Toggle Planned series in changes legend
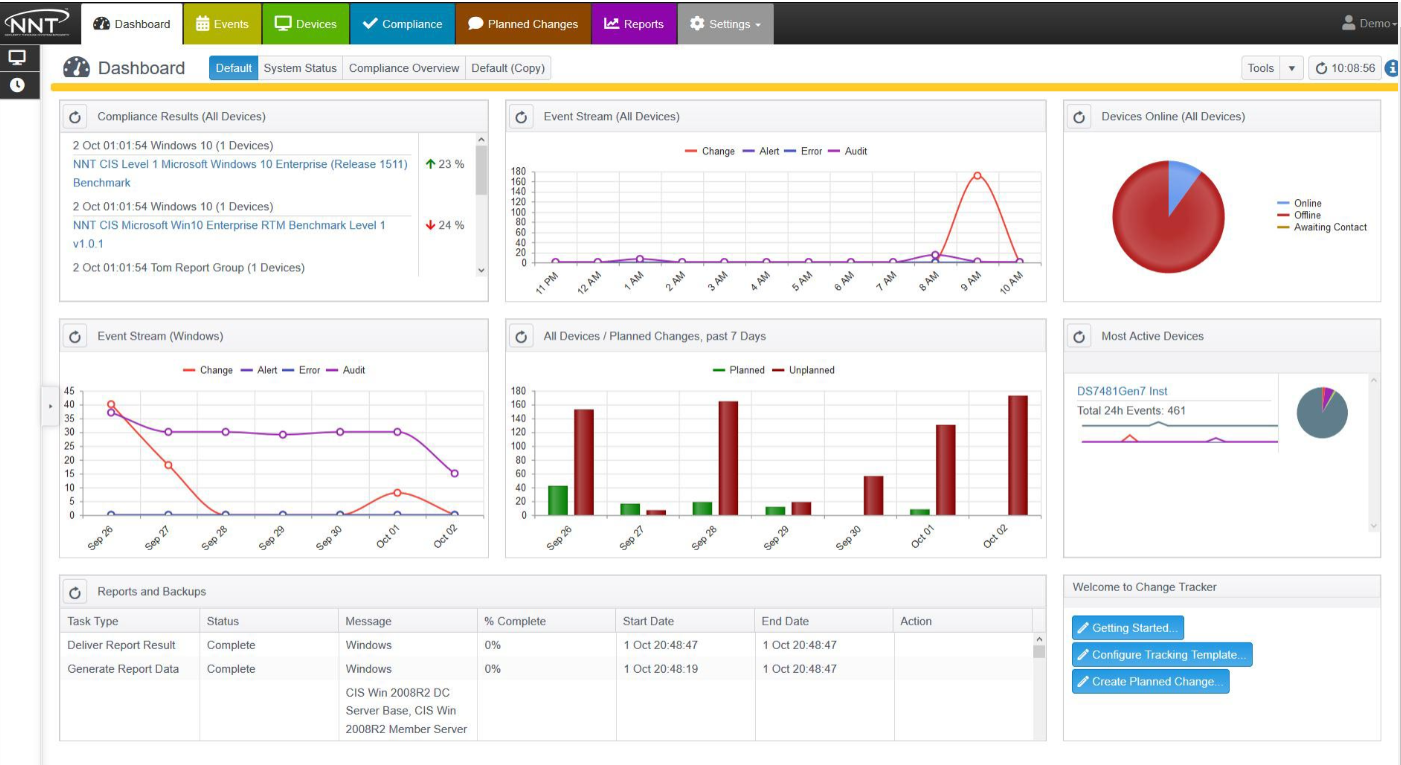Image resolution: width=1401 pixels, height=765 pixels. pos(739,370)
